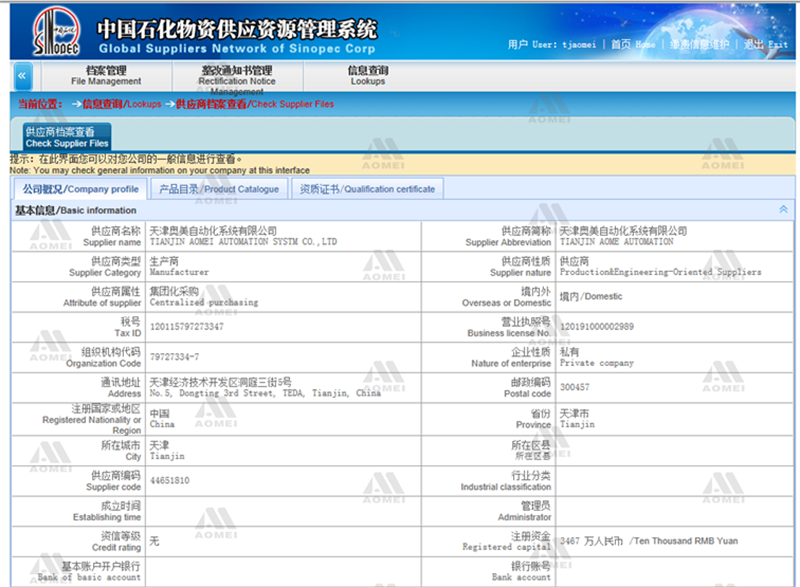Select the postal code 300457
This screenshot has width=800, height=587.
click(574, 387)
